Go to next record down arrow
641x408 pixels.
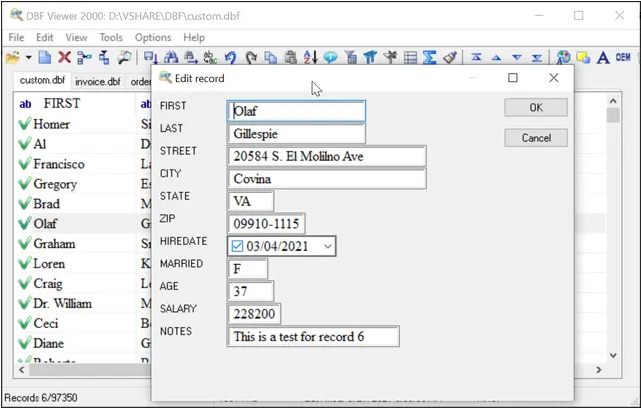(517, 58)
